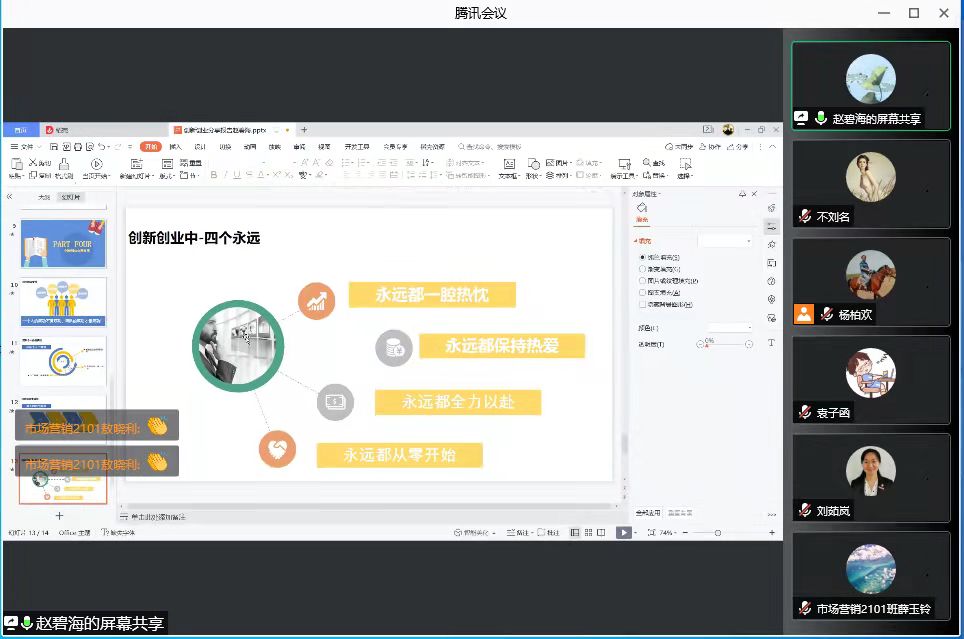964x639 pixels.
Task: Click the fill bucket icon in properties panel
Action: (x=642, y=208)
